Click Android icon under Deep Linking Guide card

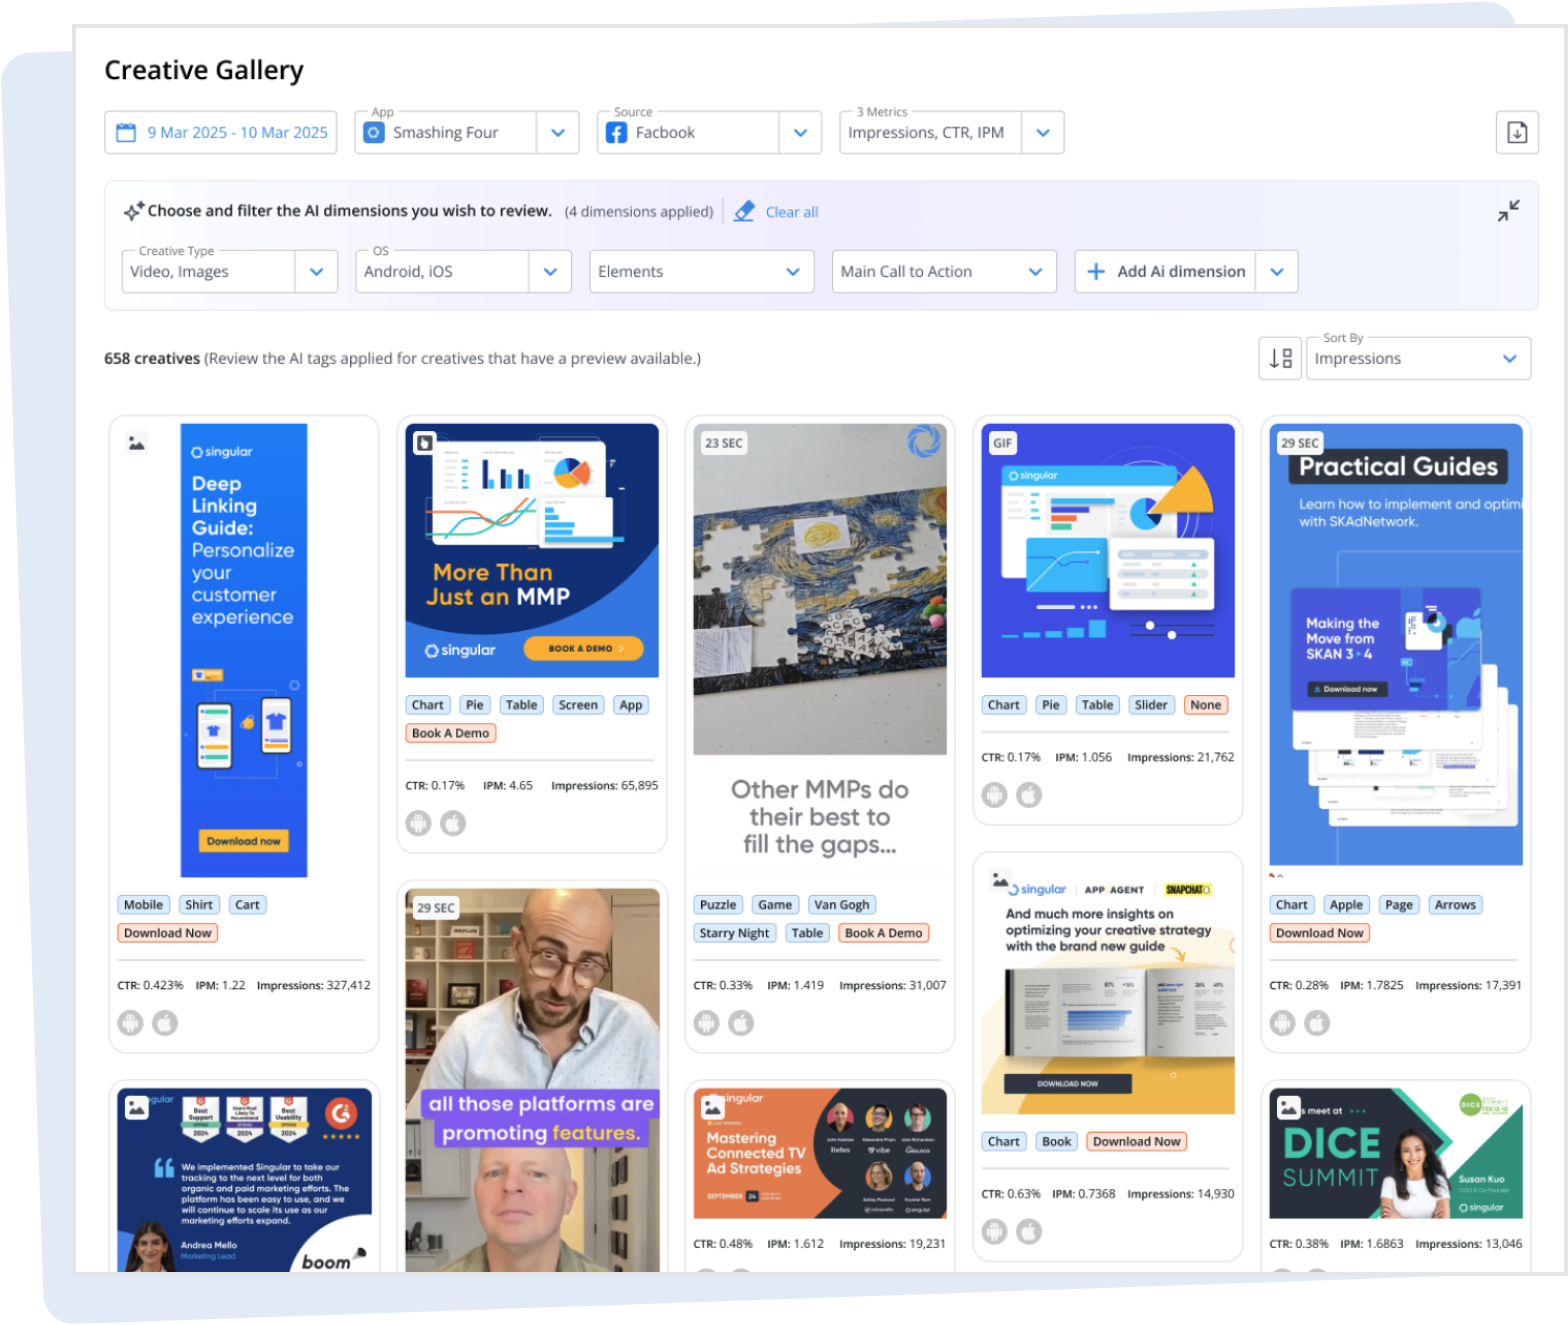point(131,1023)
